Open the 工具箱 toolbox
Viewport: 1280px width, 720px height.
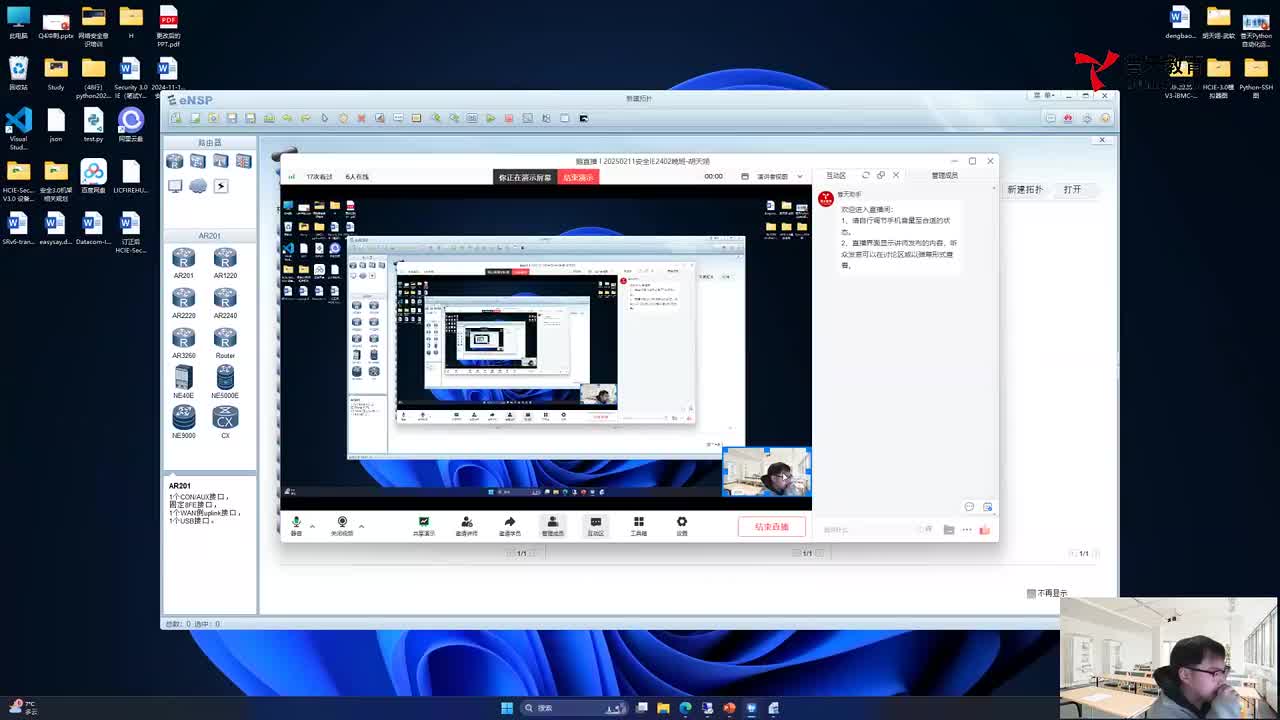638,525
